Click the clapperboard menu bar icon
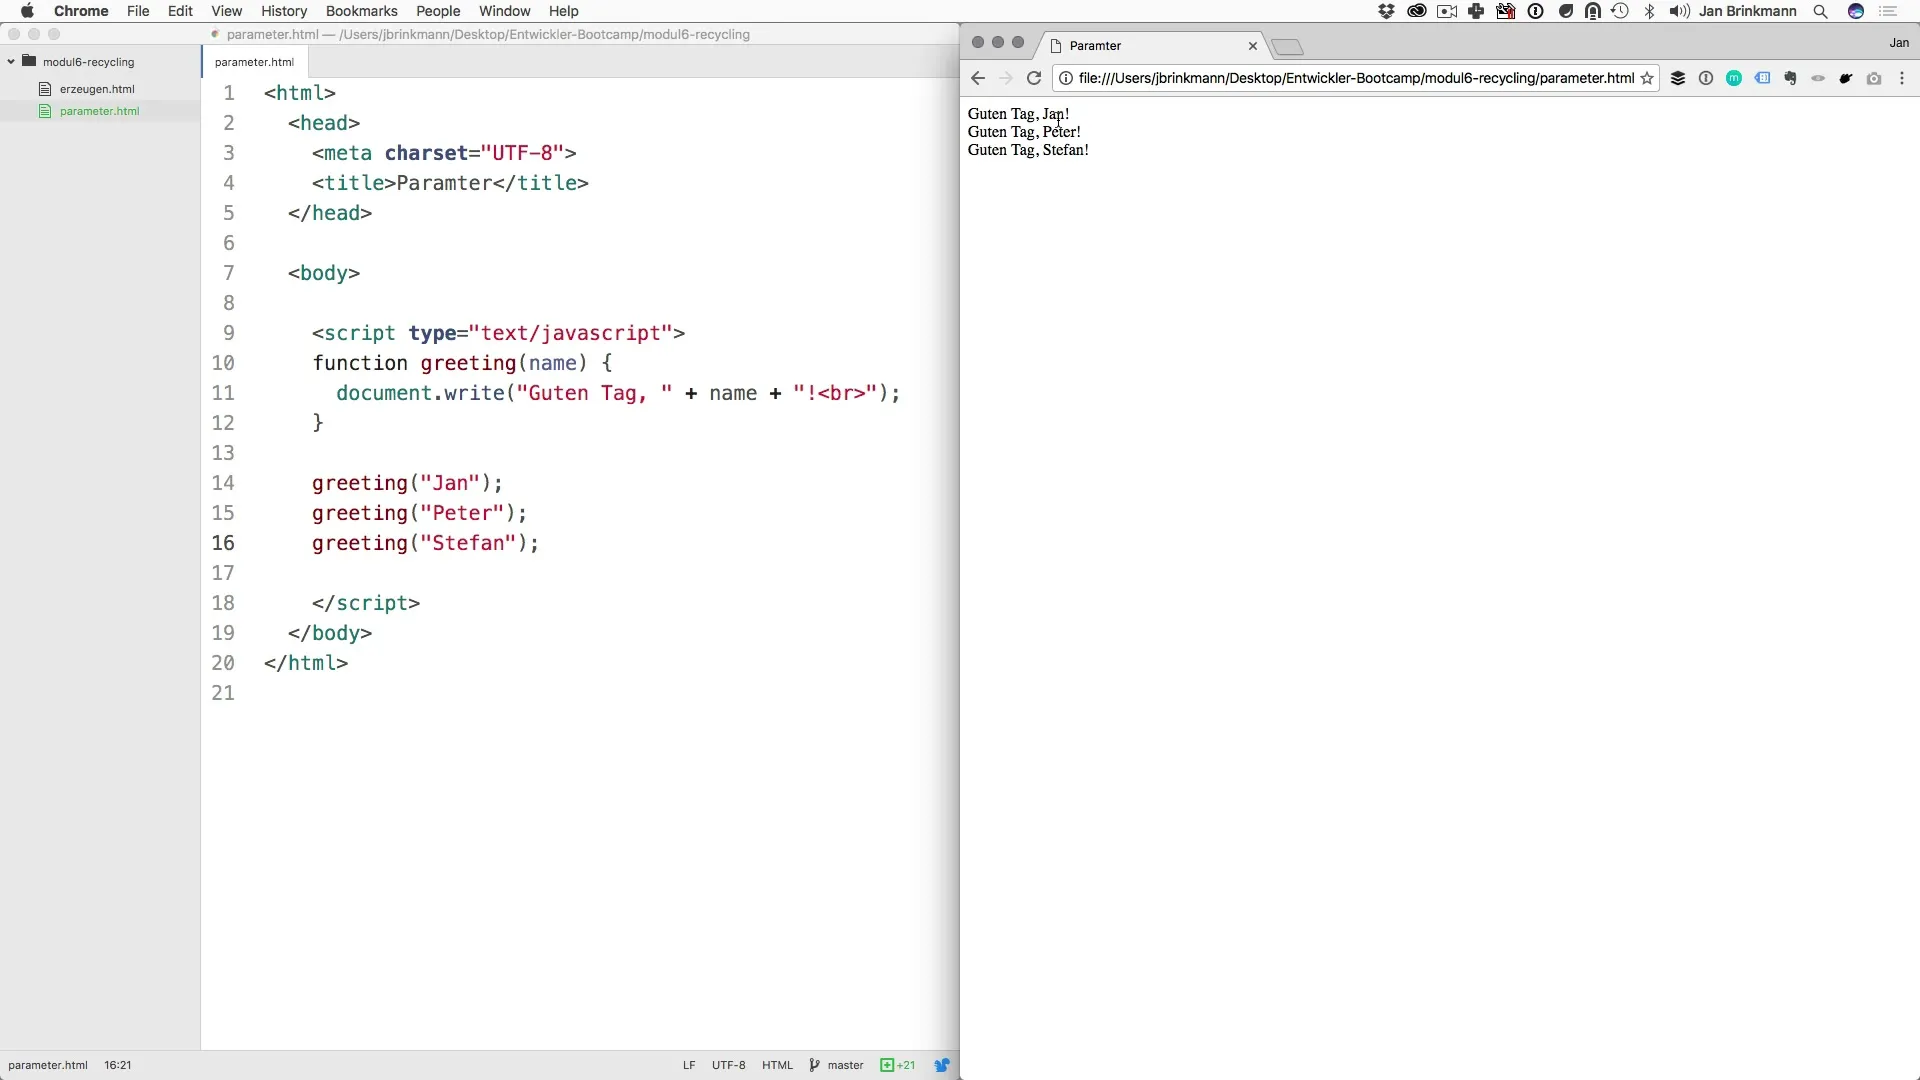 (x=1505, y=11)
